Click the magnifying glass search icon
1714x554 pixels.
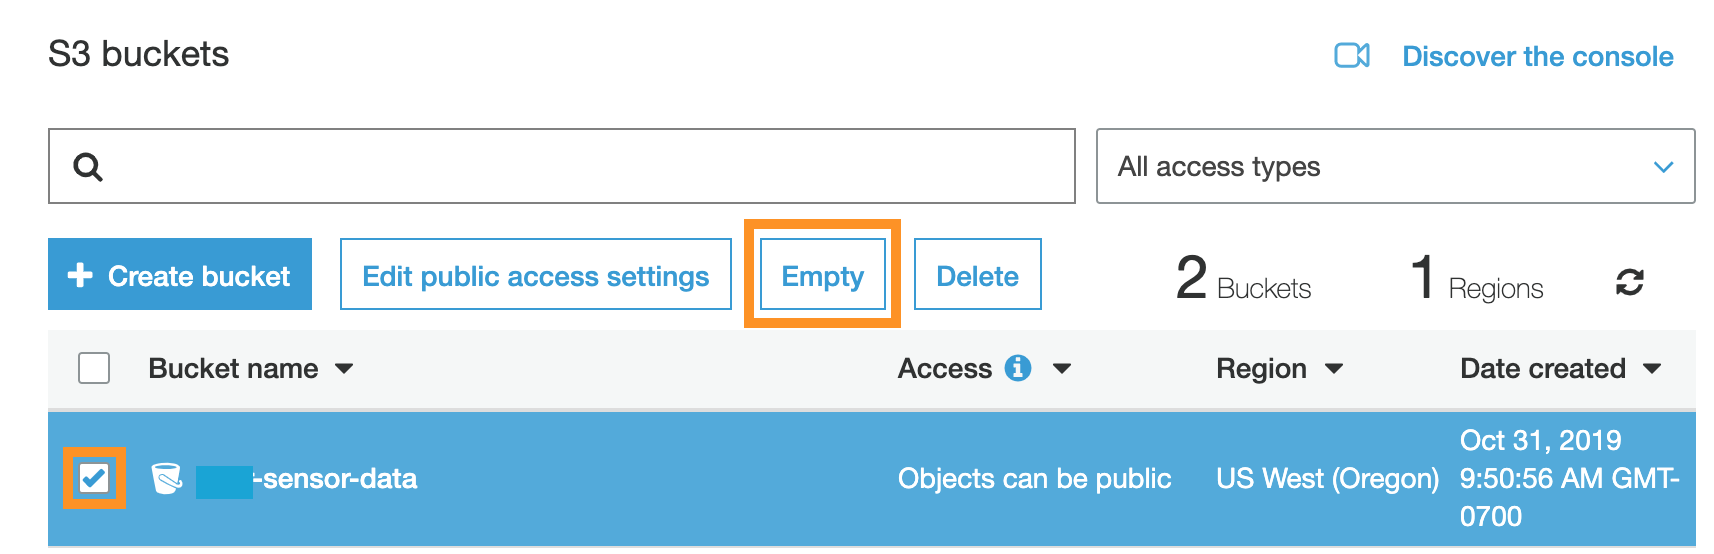(x=88, y=167)
